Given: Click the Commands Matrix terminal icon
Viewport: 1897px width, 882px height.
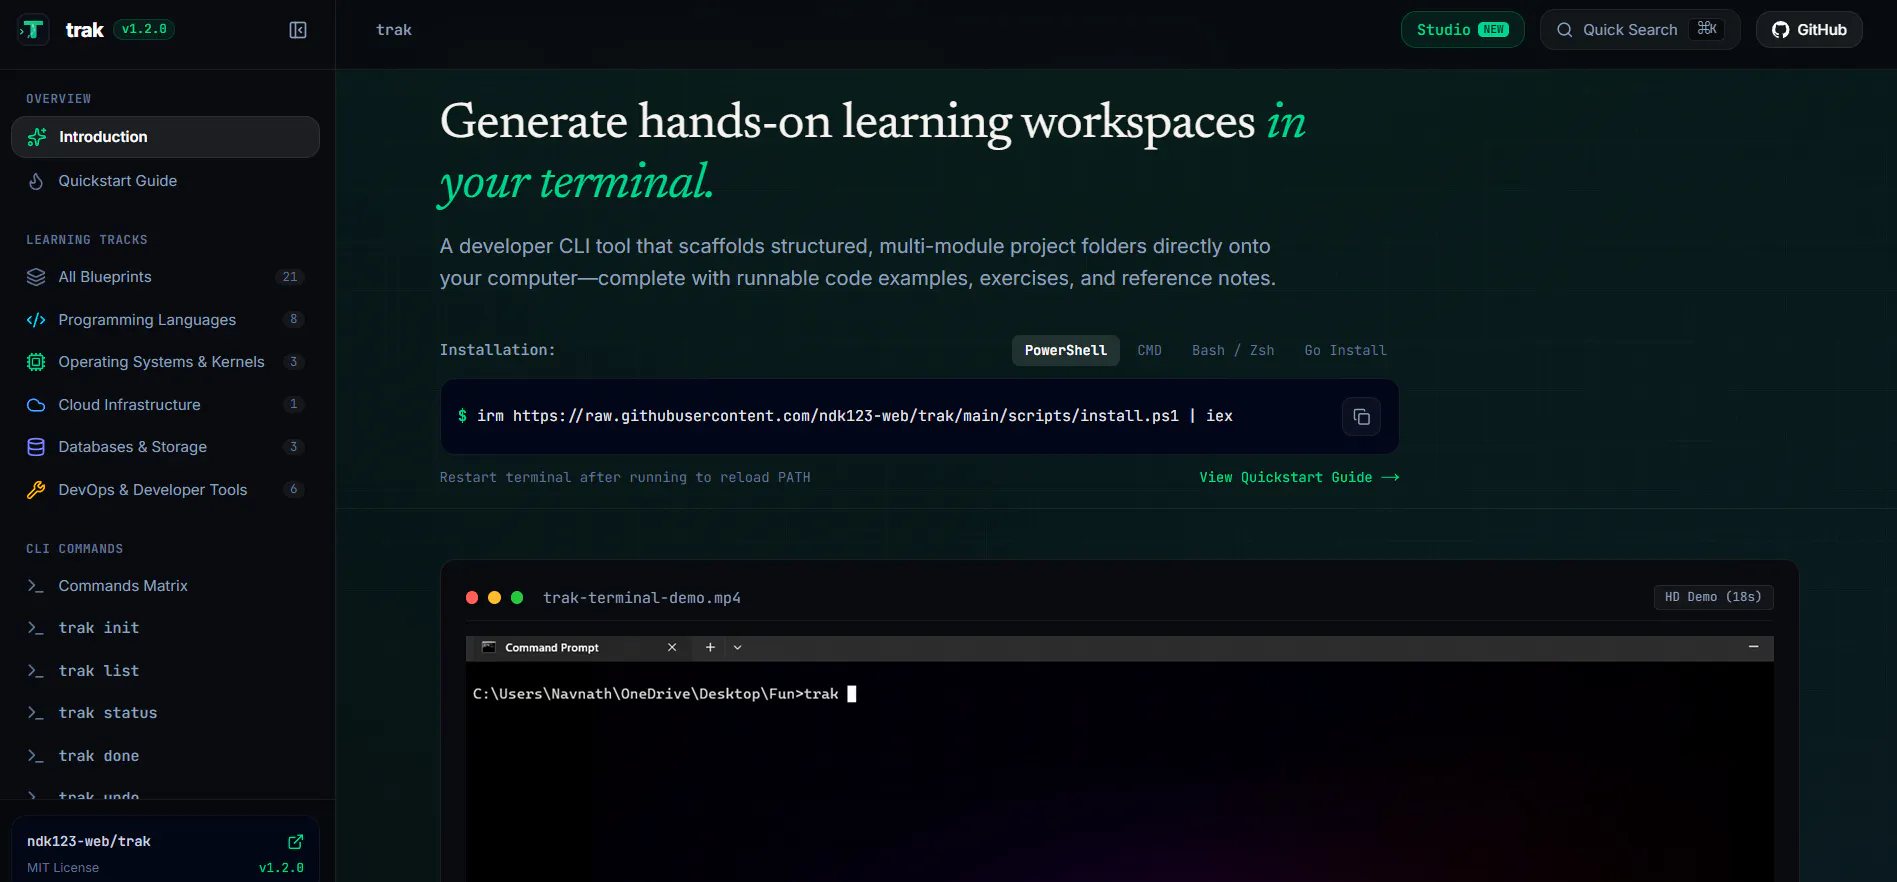Looking at the screenshot, I should [36, 586].
